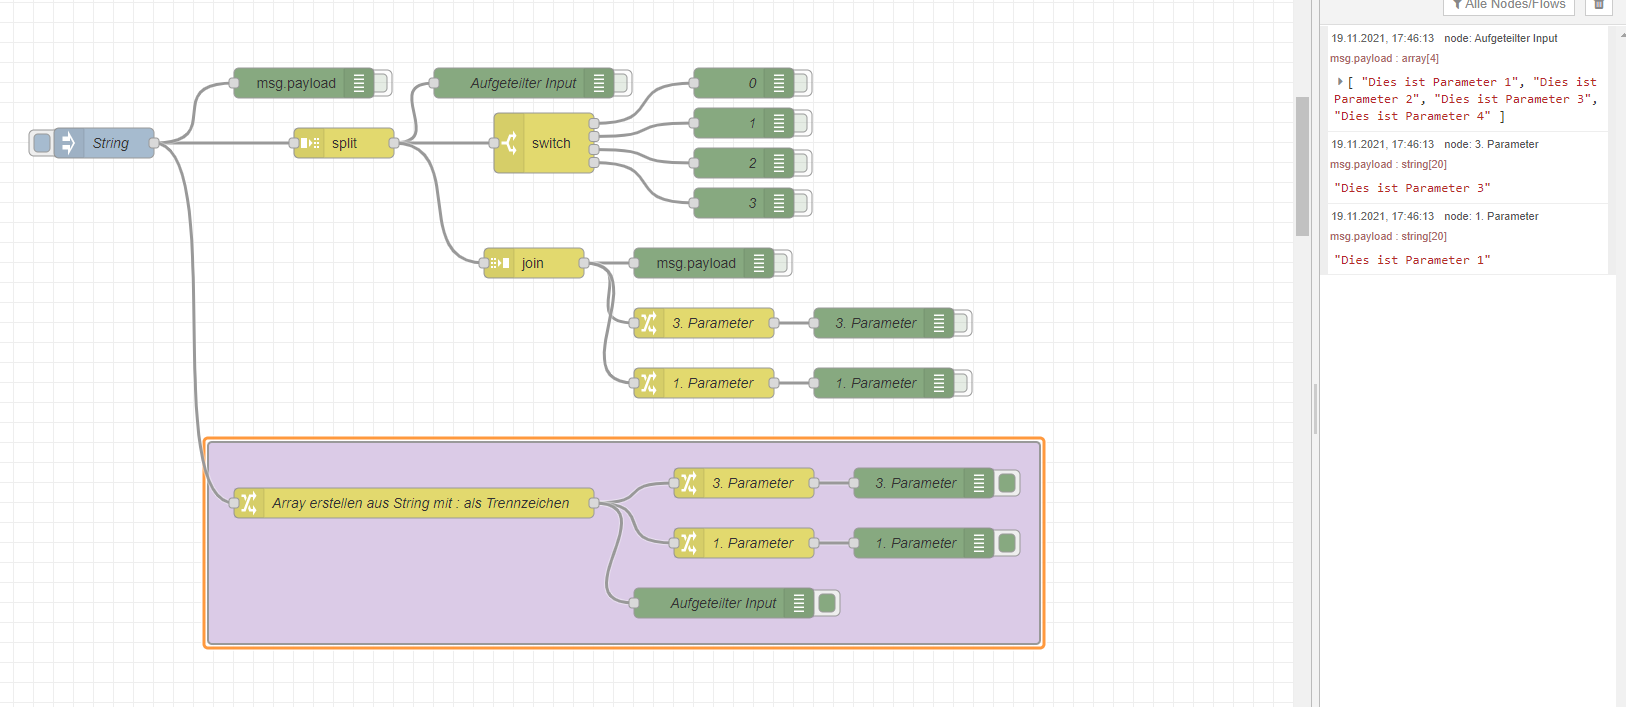The width and height of the screenshot is (1626, 707).
Task: Click debug list icon on node '0'
Action: click(779, 83)
